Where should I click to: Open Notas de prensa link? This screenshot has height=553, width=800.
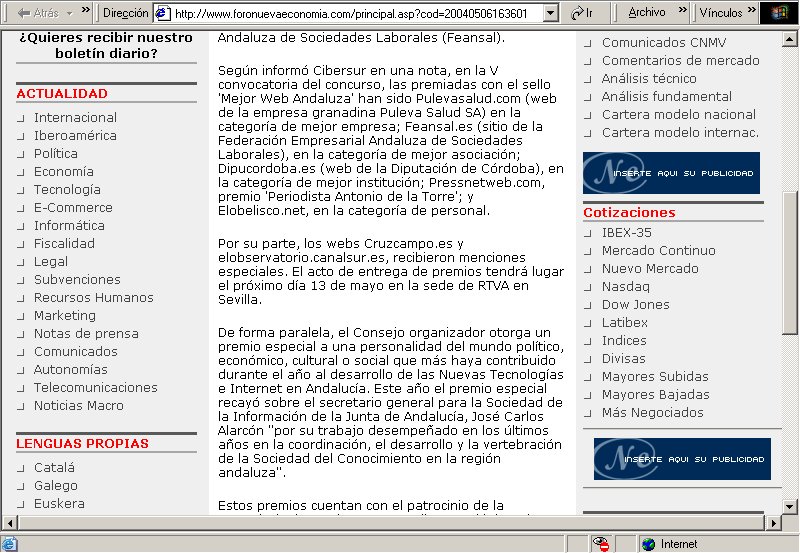point(86,333)
